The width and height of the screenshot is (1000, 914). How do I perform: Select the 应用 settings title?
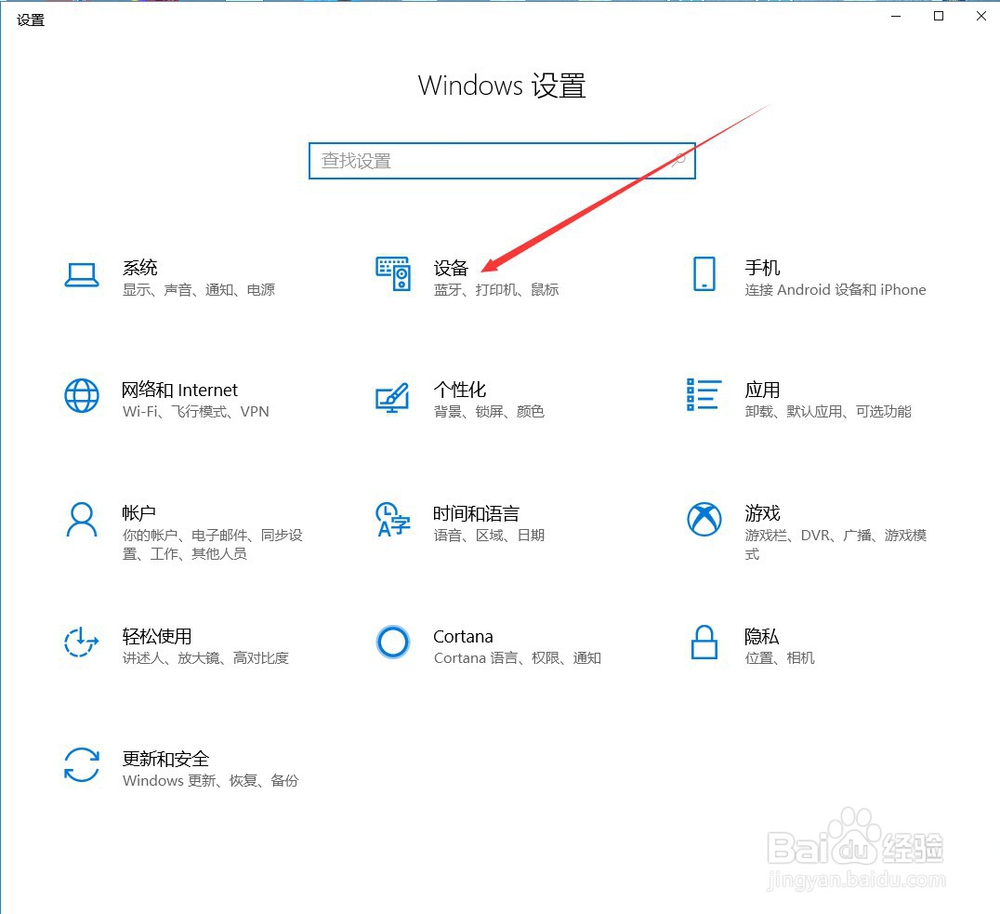pos(762,390)
